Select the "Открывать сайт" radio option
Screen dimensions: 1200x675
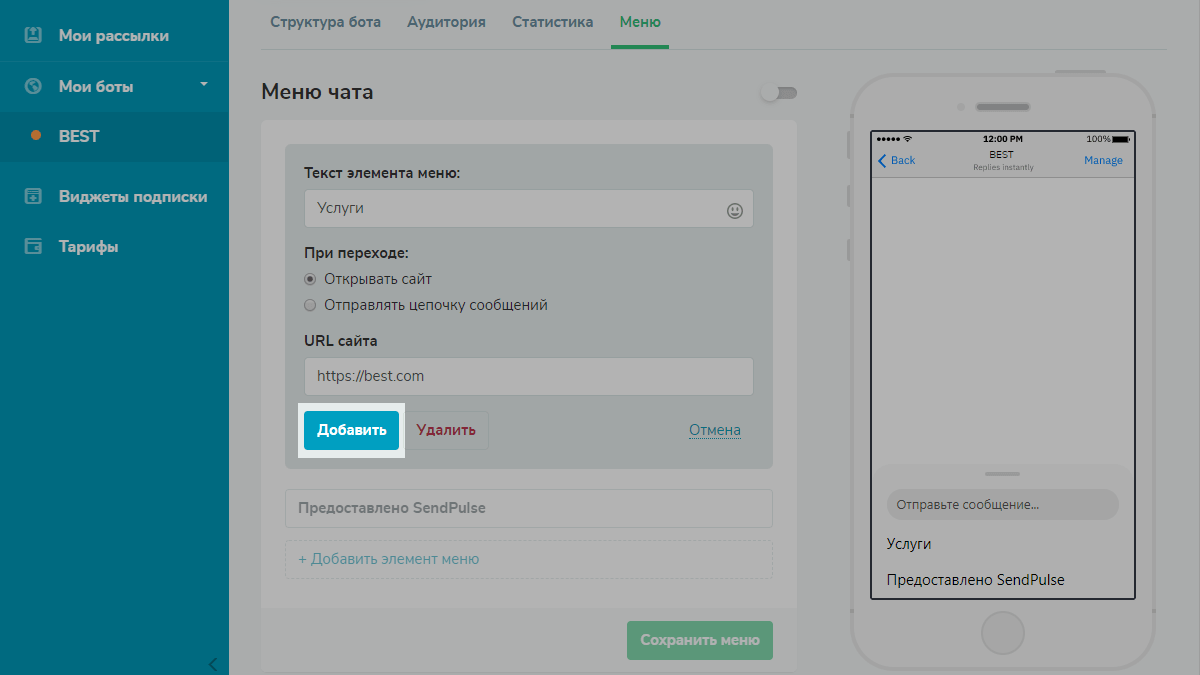(x=310, y=279)
